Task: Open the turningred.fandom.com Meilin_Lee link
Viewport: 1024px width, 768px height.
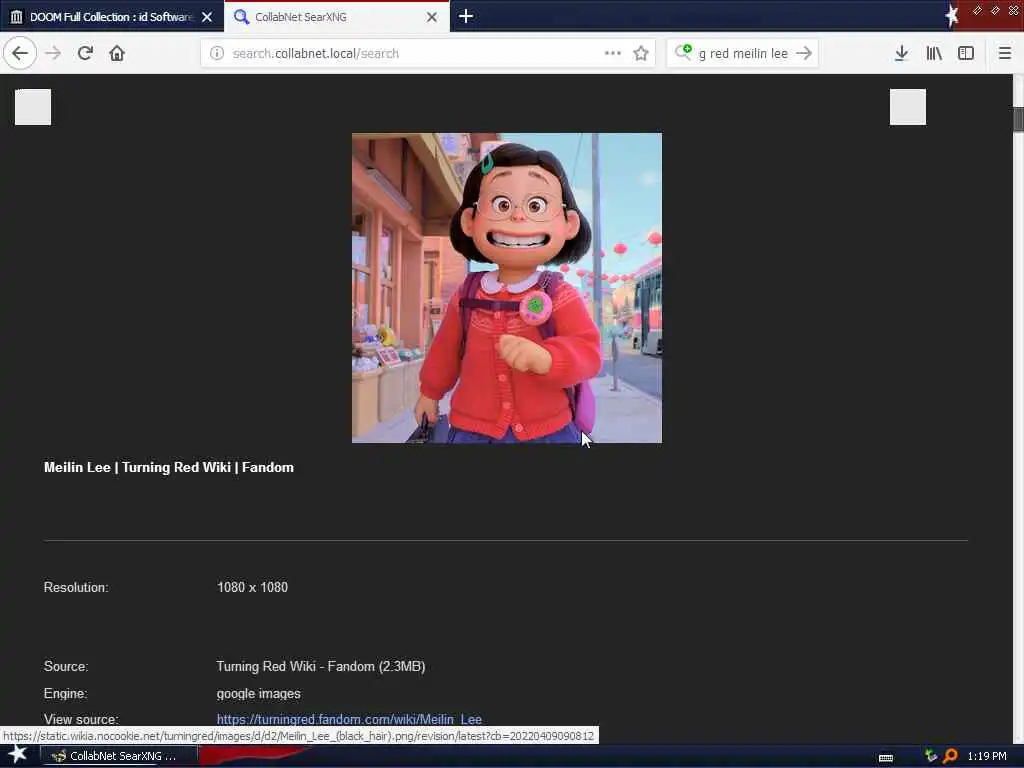Action: point(349,719)
